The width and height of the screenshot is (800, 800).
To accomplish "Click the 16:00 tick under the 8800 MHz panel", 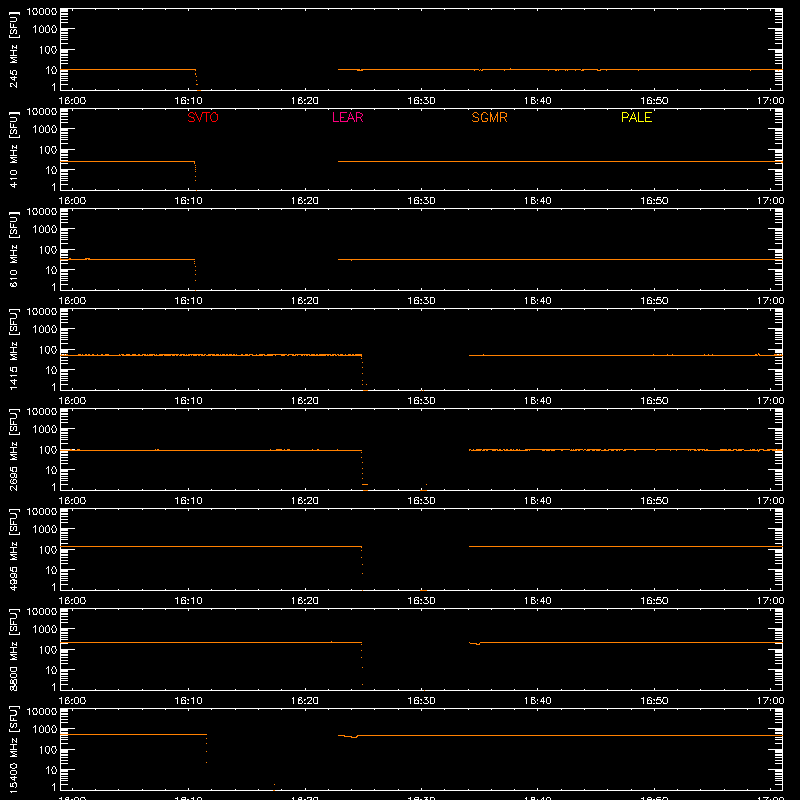I will pos(72,701).
